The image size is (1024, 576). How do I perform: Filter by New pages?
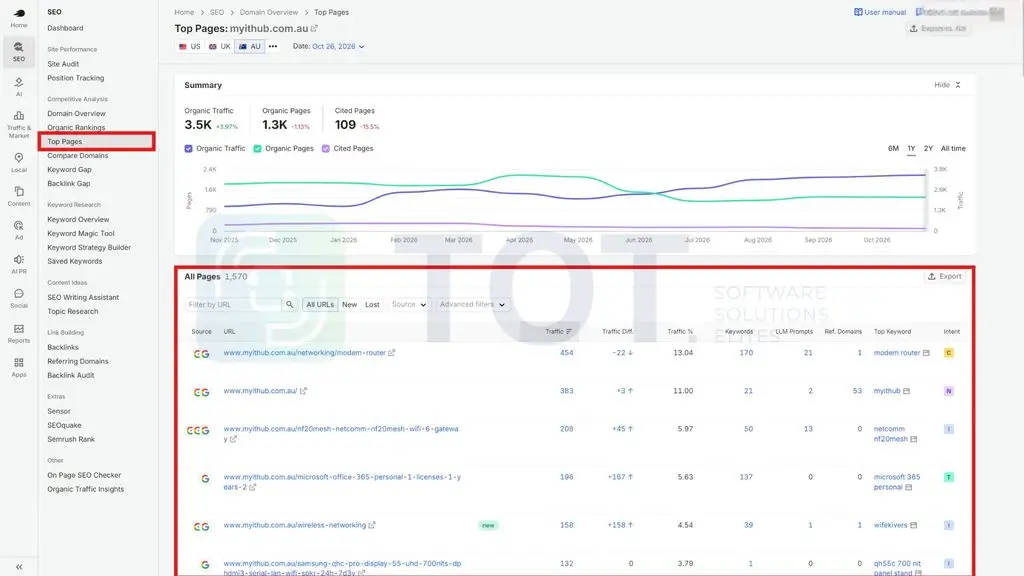point(349,304)
